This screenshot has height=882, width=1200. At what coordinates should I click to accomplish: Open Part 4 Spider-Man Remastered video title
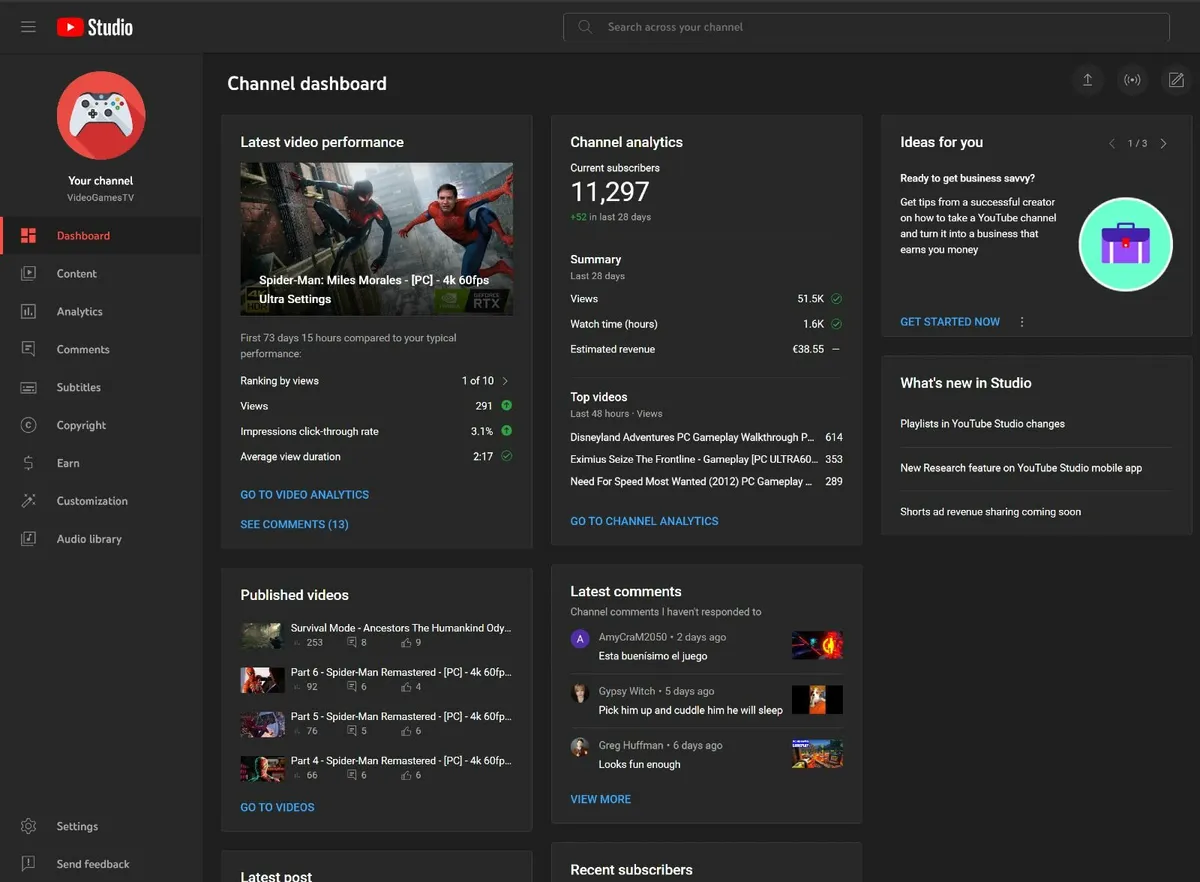pos(401,760)
